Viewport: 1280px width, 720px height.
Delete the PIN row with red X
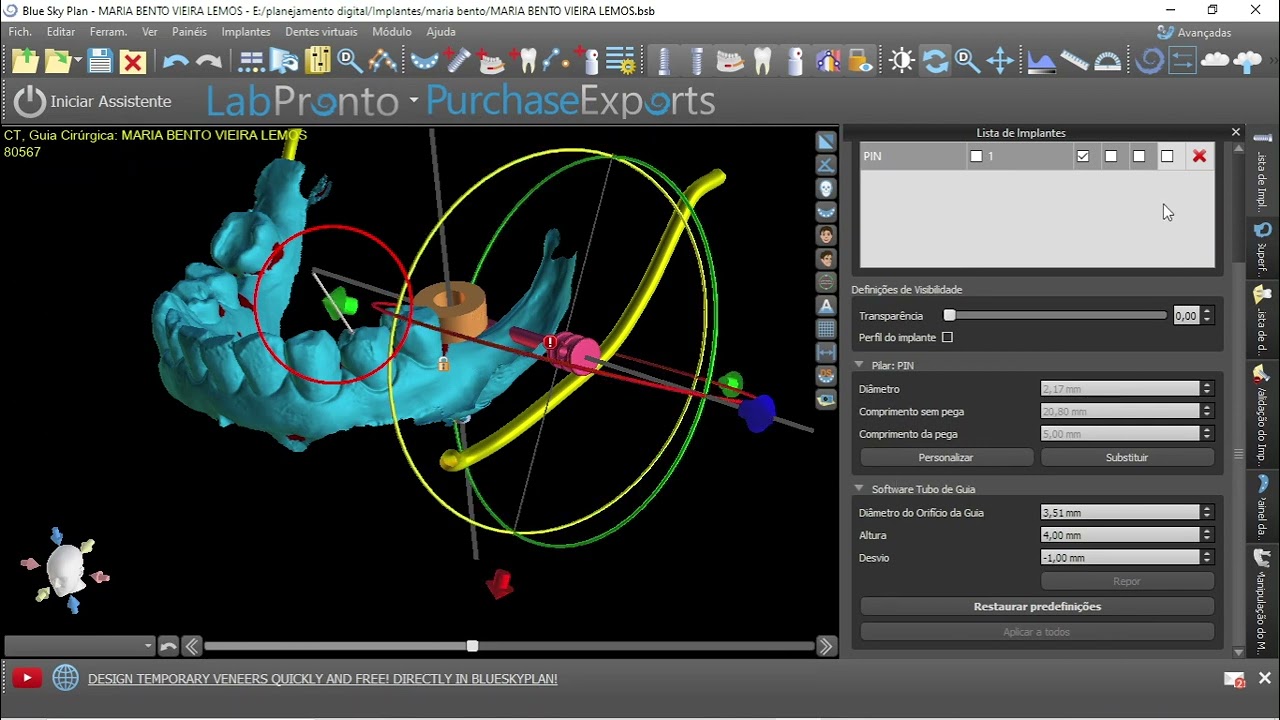tap(1199, 156)
